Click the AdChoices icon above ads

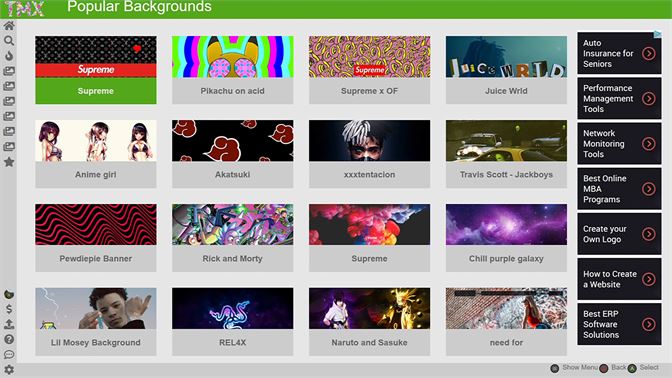point(657,34)
